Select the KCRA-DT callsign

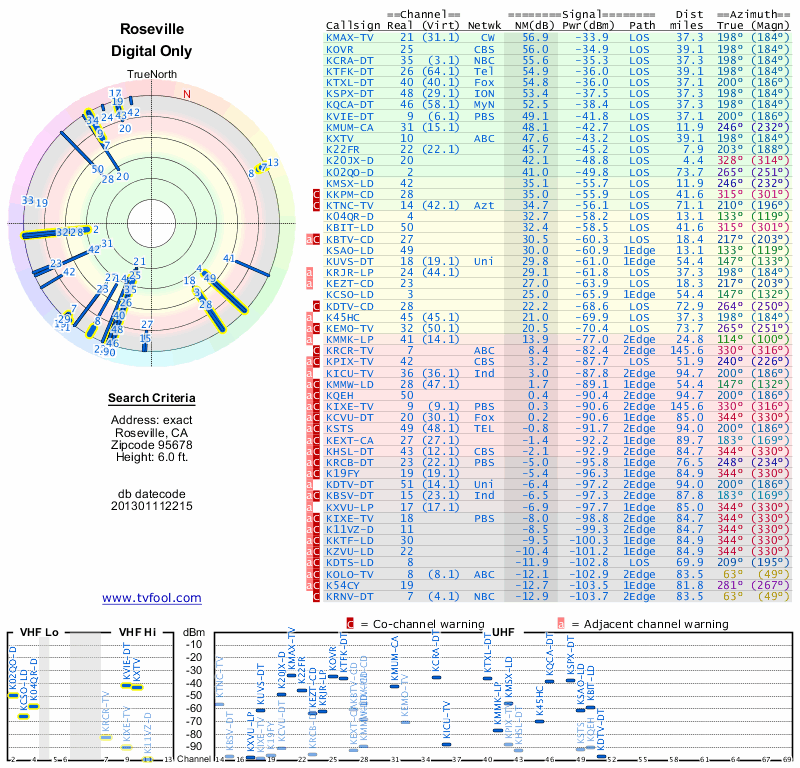pyautogui.click(x=349, y=60)
